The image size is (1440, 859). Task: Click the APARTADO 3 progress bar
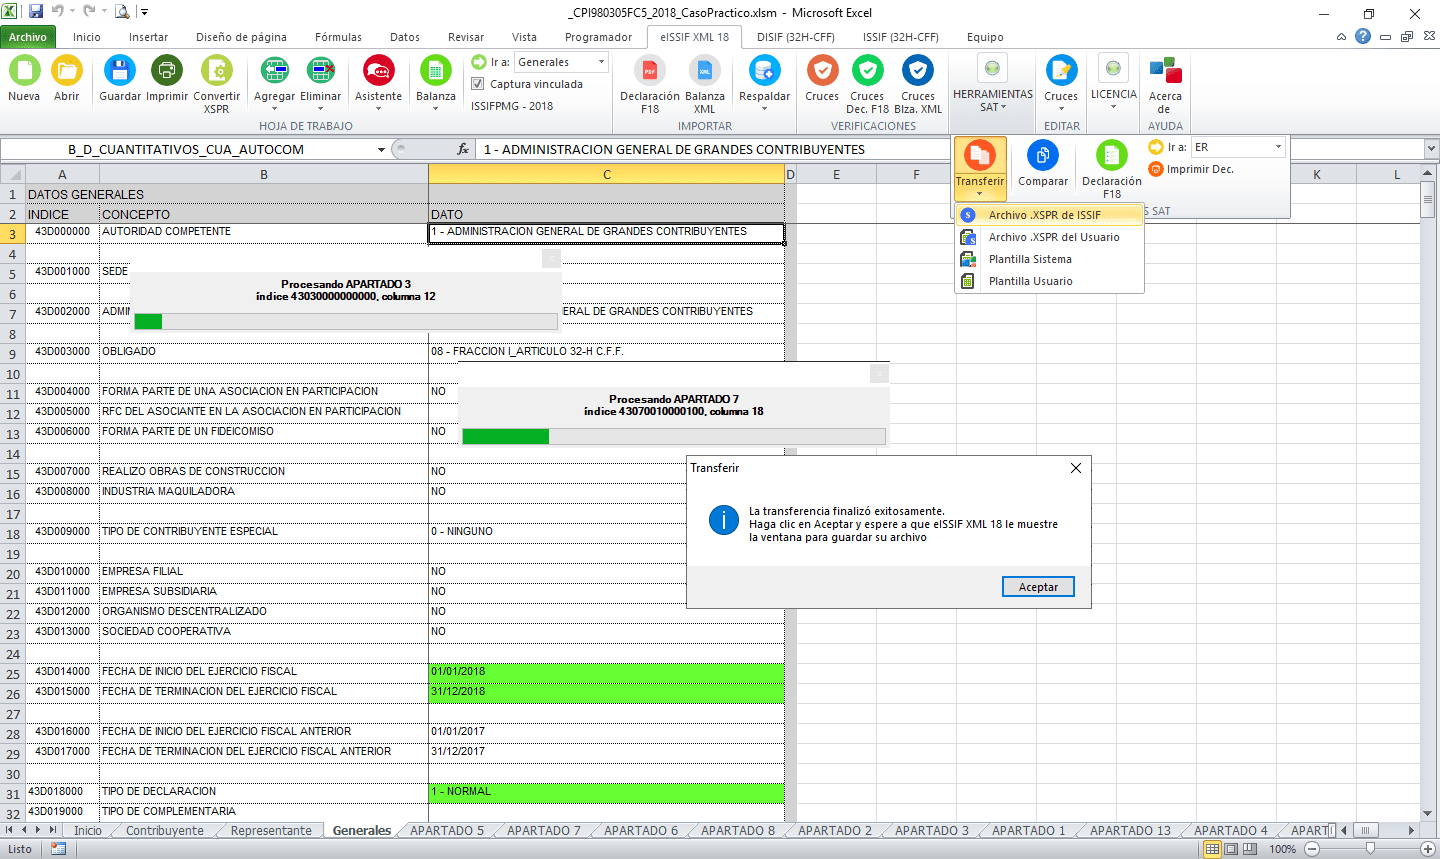click(345, 321)
